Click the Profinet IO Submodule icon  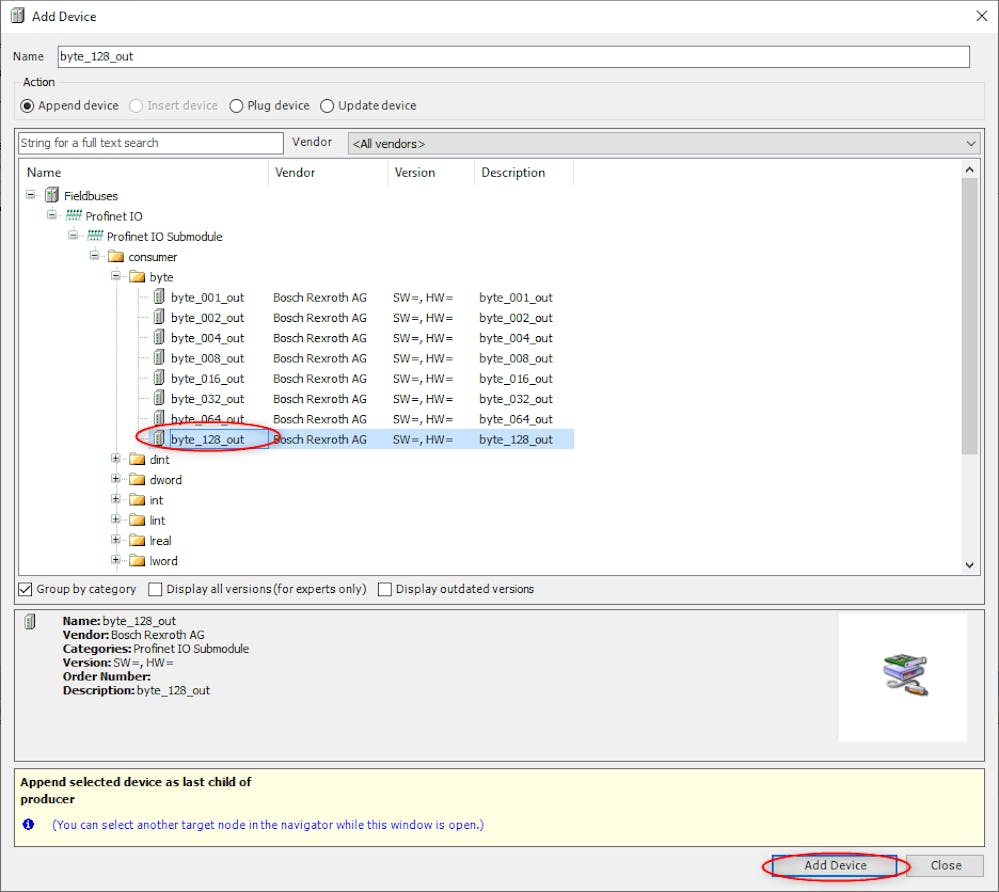pyautogui.click(x=95, y=236)
